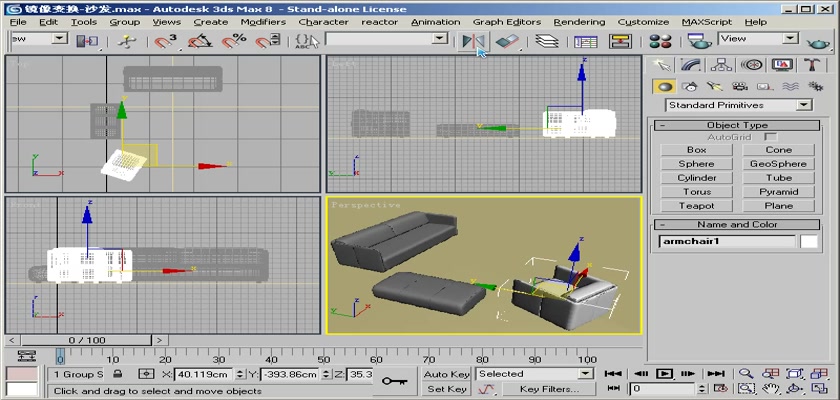Expand the Standard Primitives dropdown
Screen dimensions: 840x400
click(804, 105)
